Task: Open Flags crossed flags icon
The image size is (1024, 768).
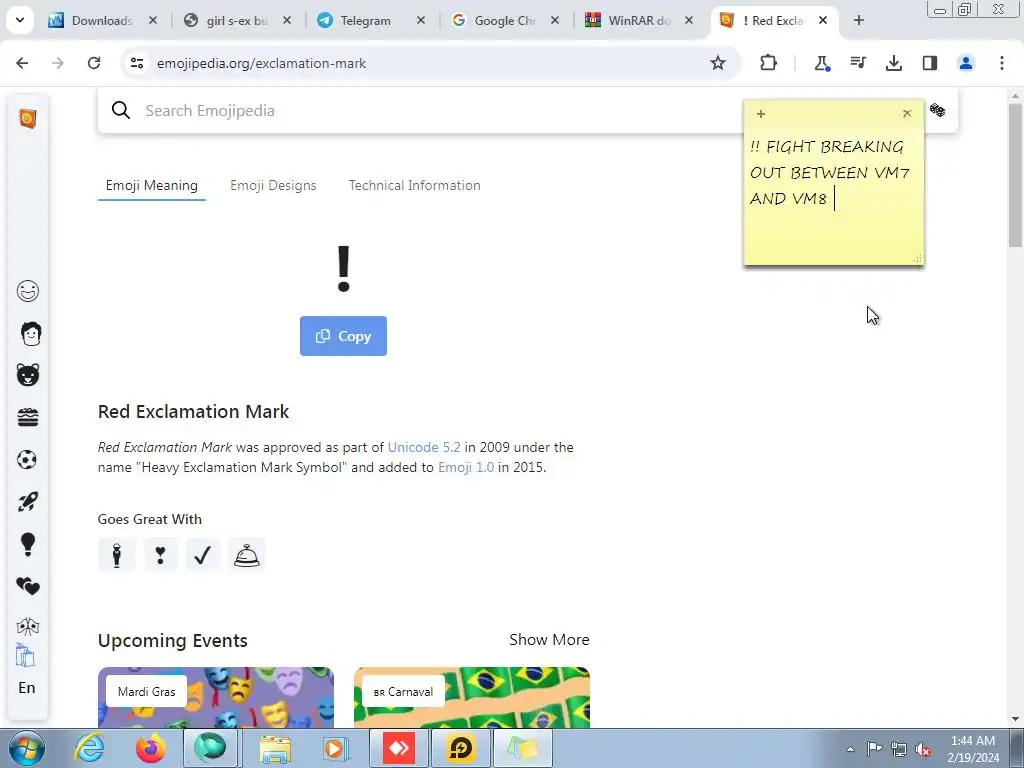Action: click(27, 626)
